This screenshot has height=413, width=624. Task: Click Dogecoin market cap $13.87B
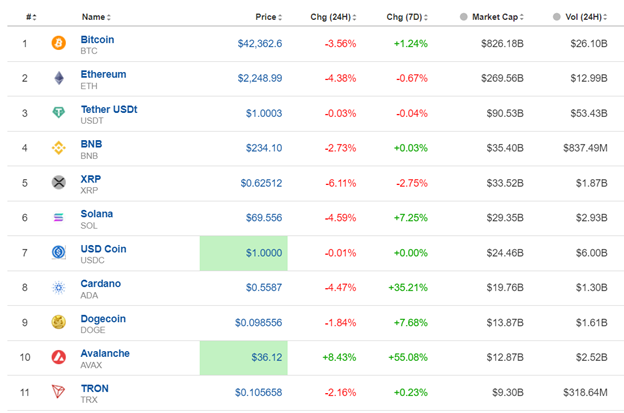tap(505, 322)
